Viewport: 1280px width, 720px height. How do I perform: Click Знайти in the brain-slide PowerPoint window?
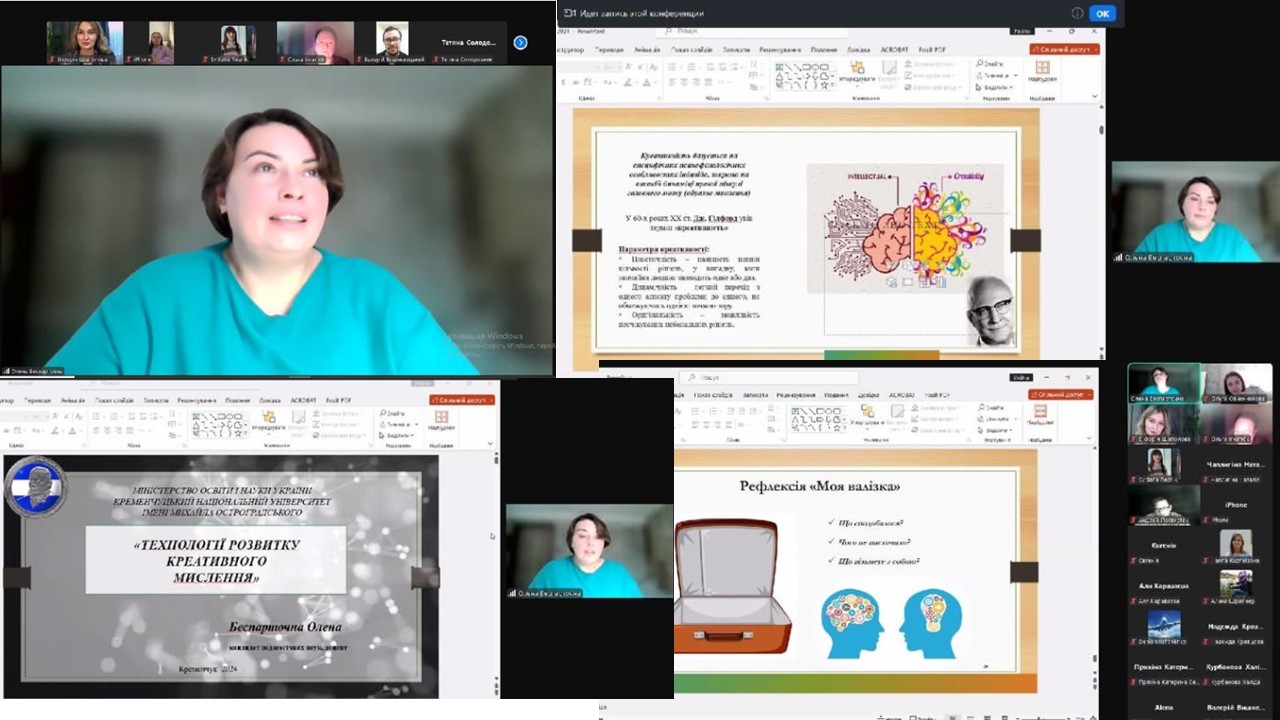pos(991,63)
